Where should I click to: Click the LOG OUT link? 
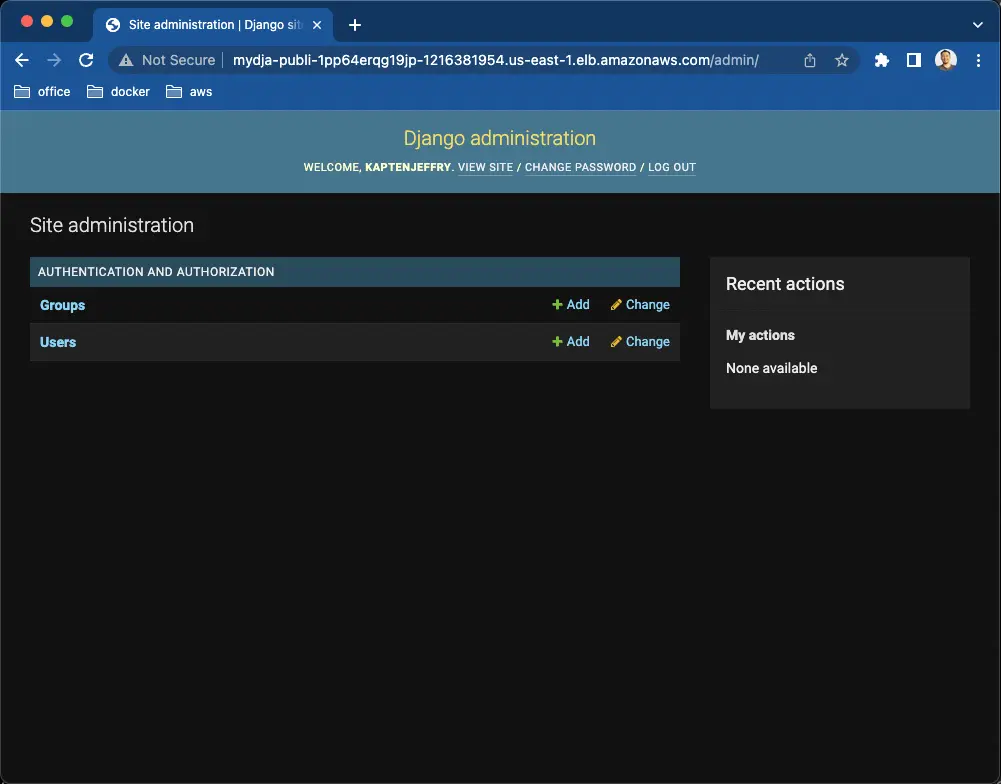pos(672,167)
